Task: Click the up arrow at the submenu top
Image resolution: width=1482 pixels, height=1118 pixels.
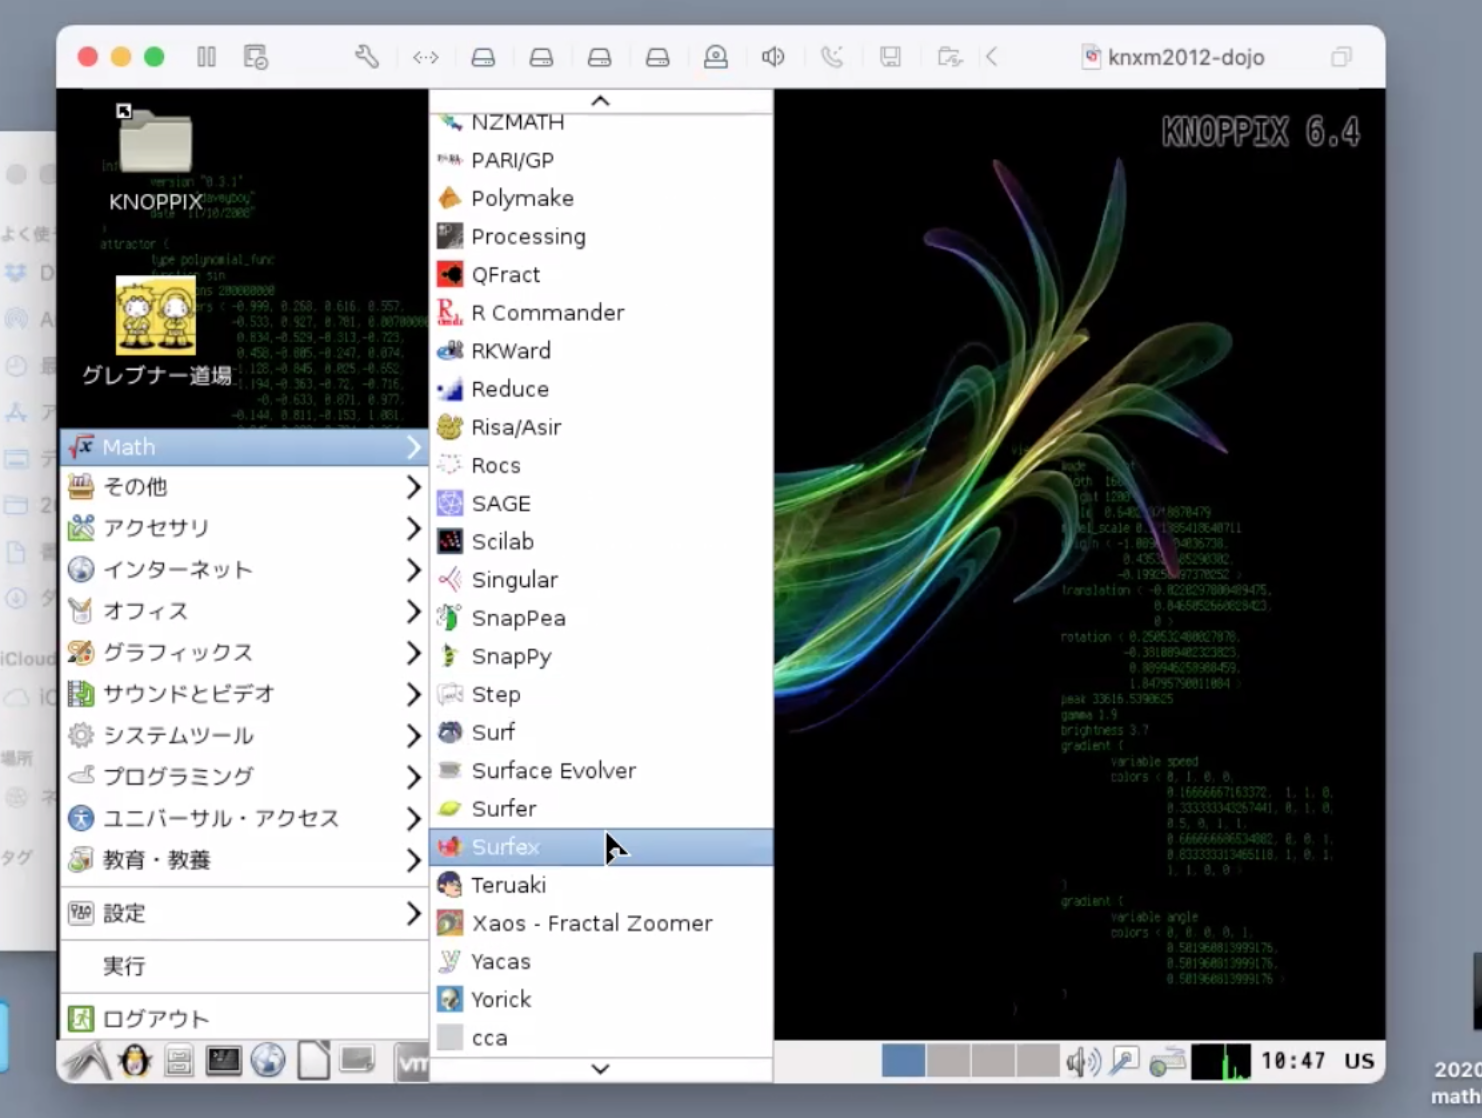Action: (600, 101)
